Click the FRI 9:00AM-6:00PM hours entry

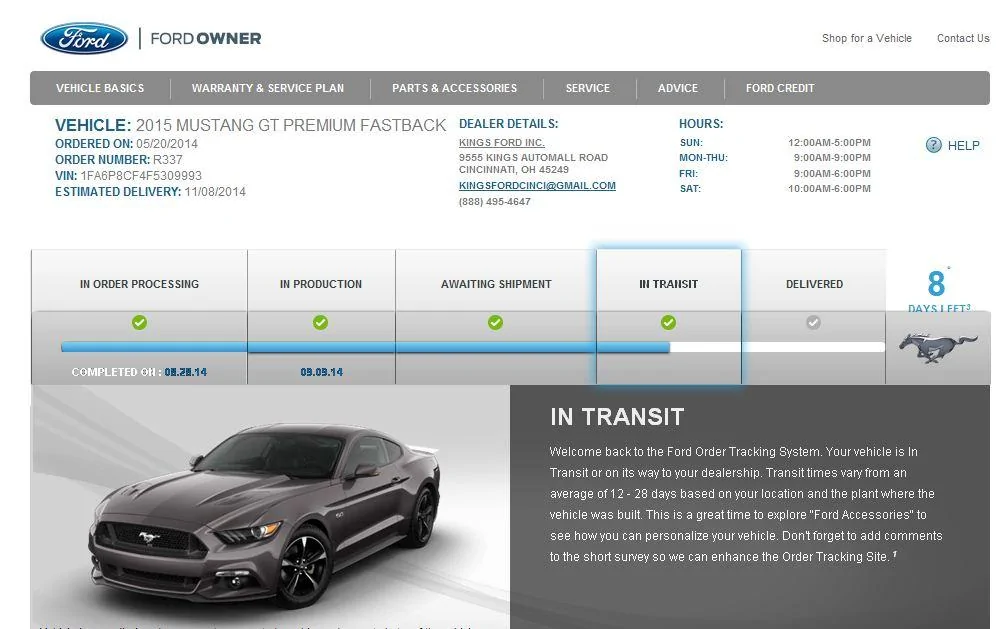coord(775,173)
